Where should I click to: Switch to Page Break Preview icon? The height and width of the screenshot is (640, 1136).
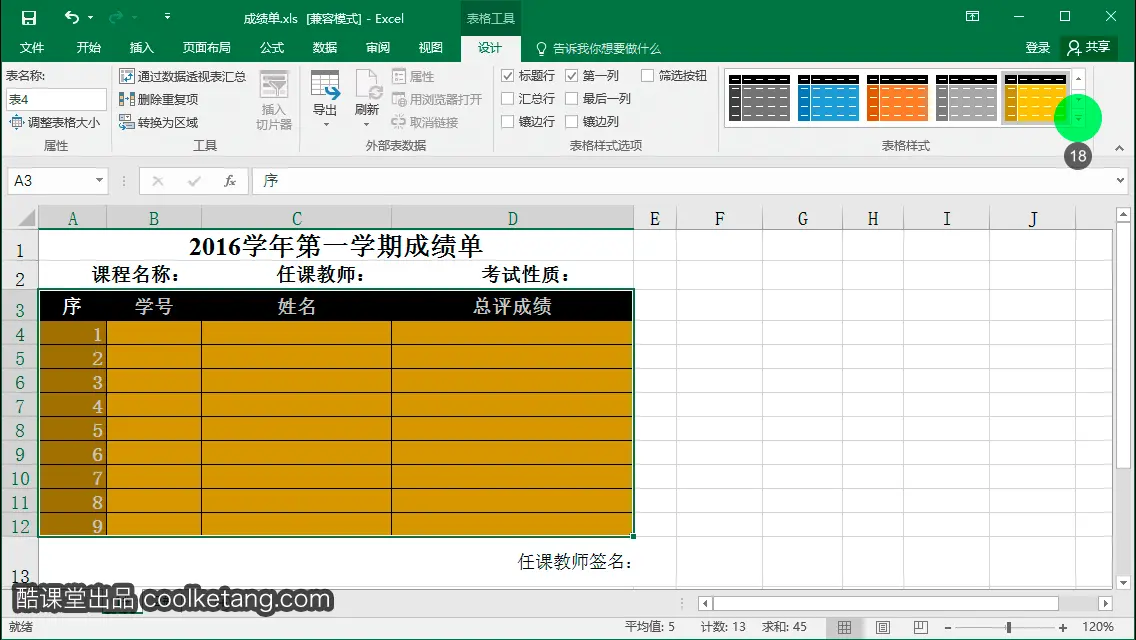(x=921, y=628)
